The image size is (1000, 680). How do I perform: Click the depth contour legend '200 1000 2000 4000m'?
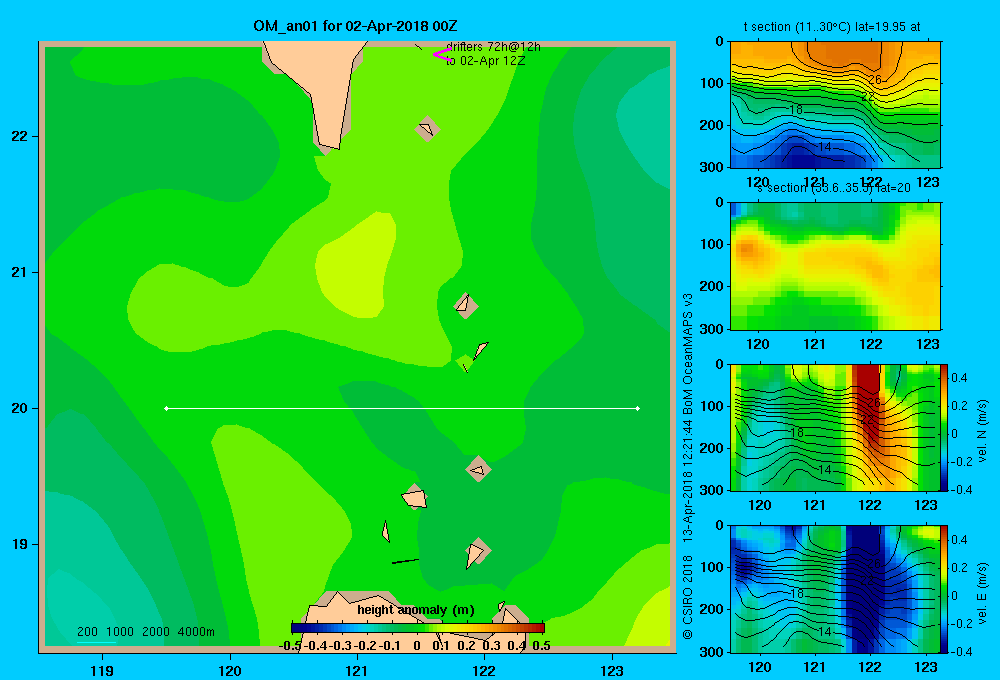click(146, 632)
